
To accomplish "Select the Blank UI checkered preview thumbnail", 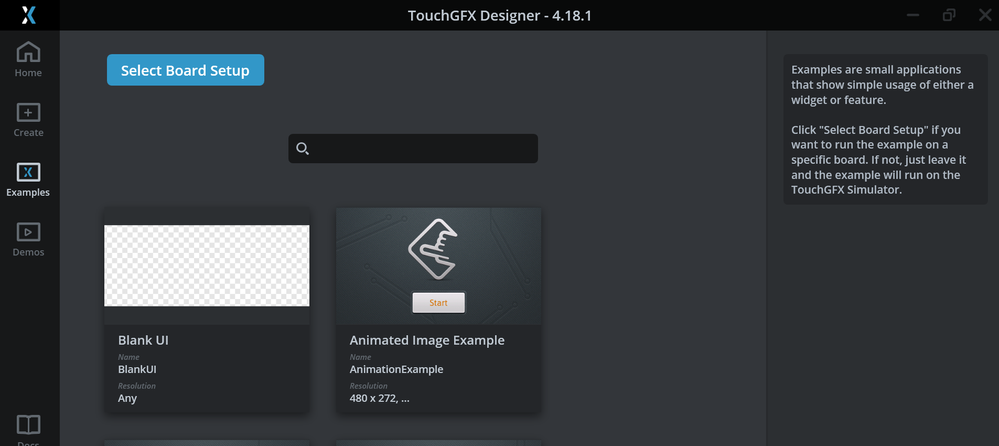I will point(207,266).
